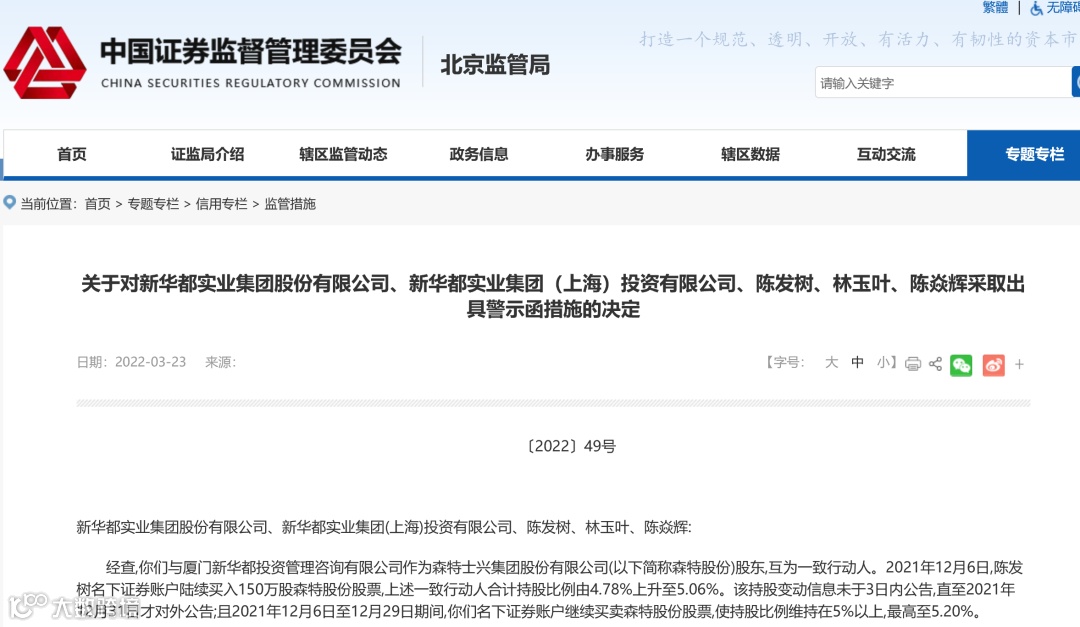Click the print icon in toolbar

[913, 364]
